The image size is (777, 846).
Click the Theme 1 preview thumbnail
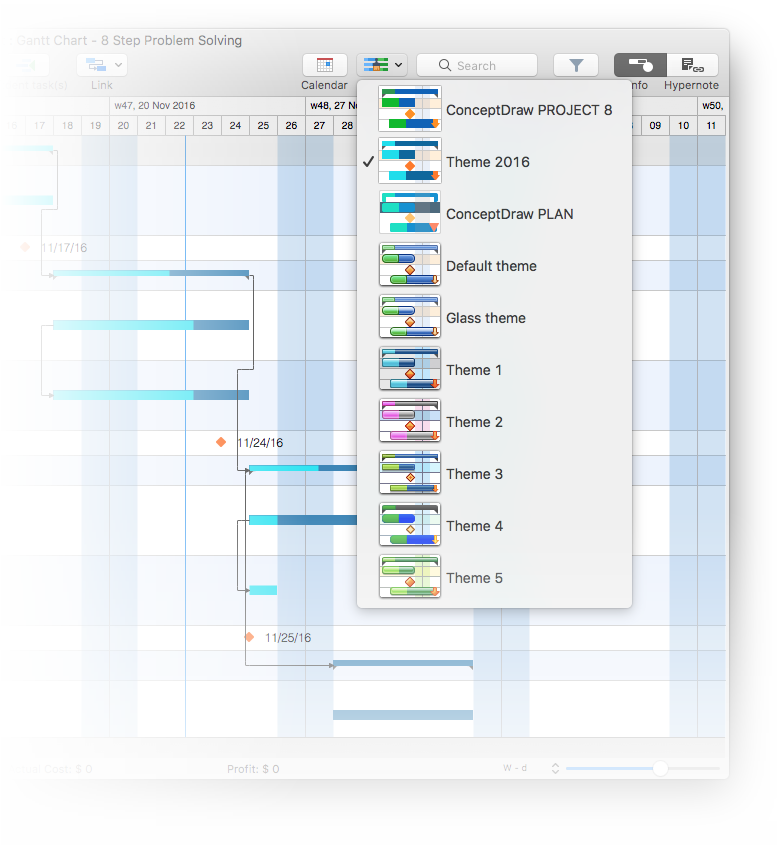coord(410,369)
